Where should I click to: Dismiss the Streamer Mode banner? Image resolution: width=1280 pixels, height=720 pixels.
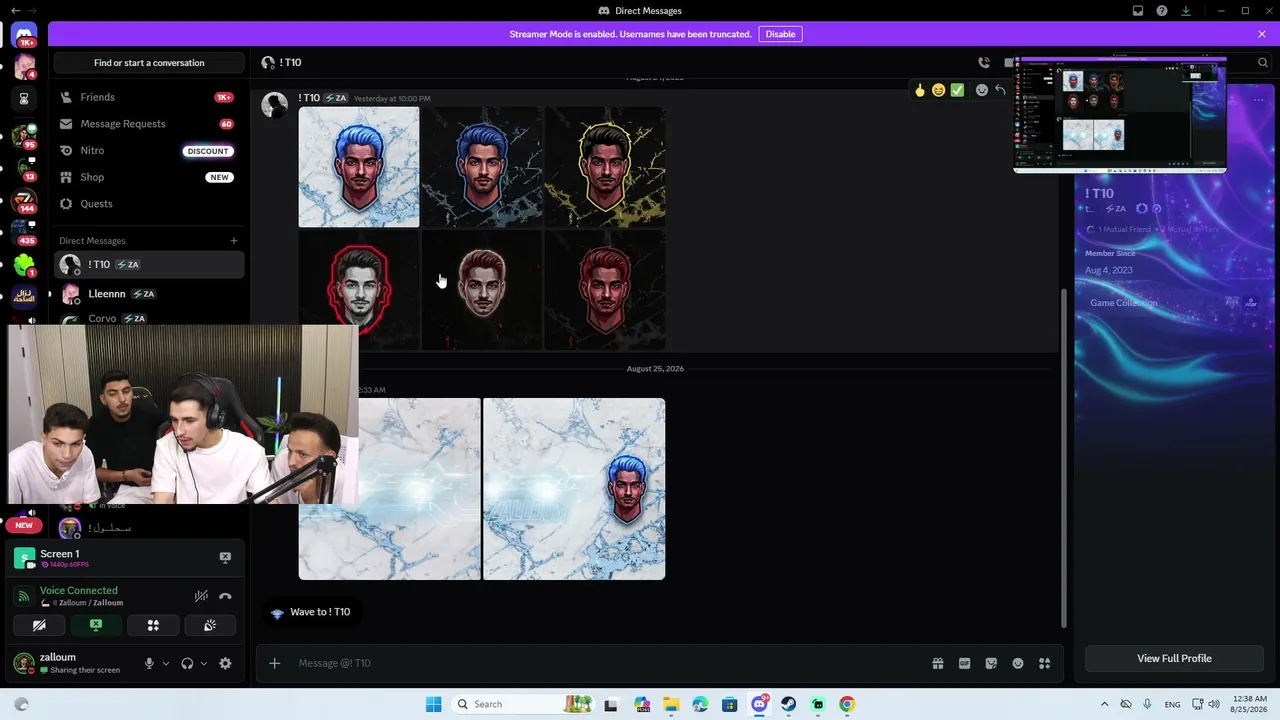click(1262, 34)
